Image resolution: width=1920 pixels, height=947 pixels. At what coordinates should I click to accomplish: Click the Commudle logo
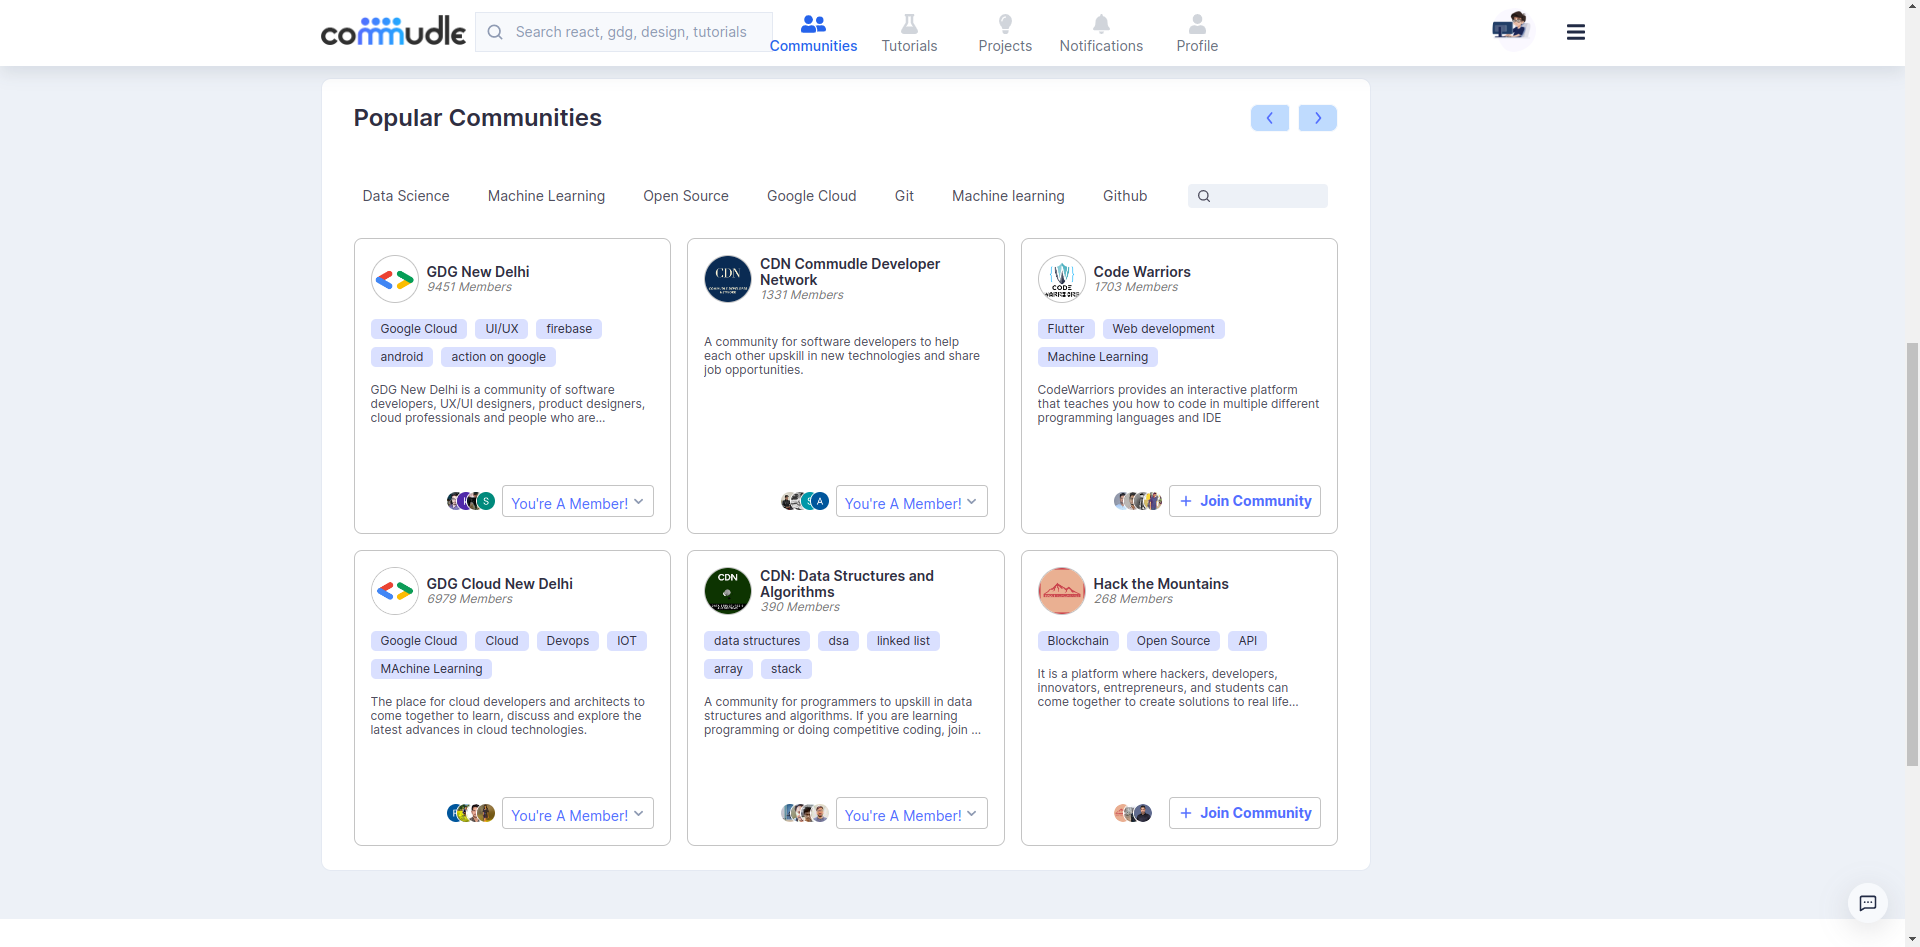(x=393, y=32)
